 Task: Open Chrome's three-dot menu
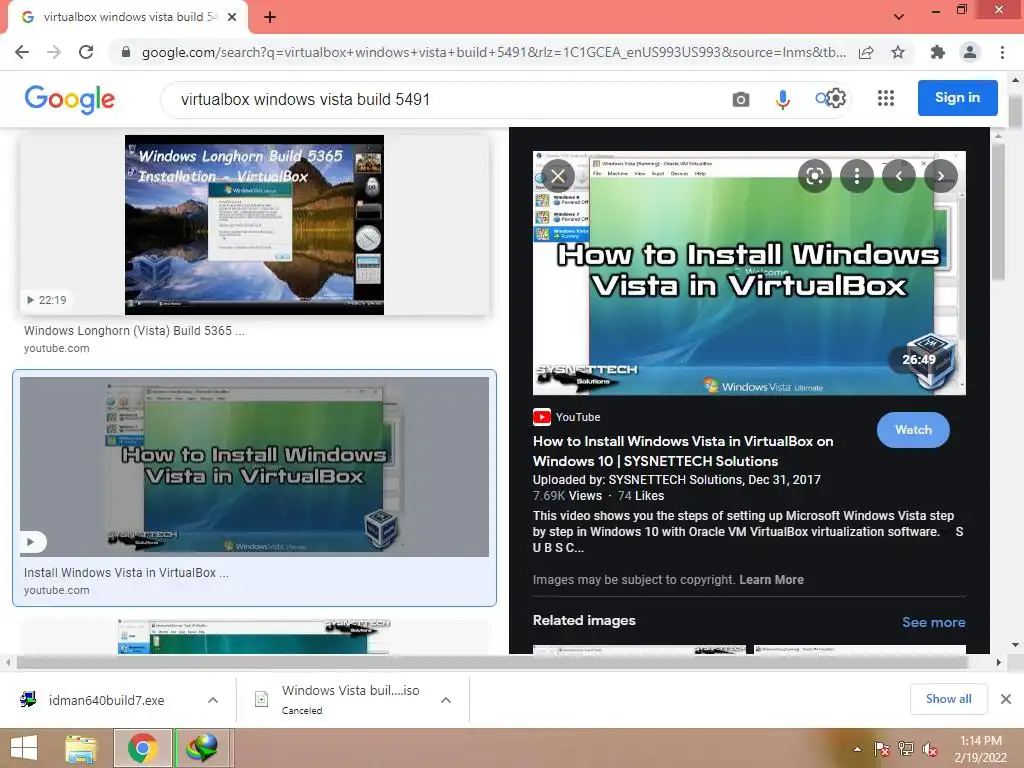(x=1002, y=52)
